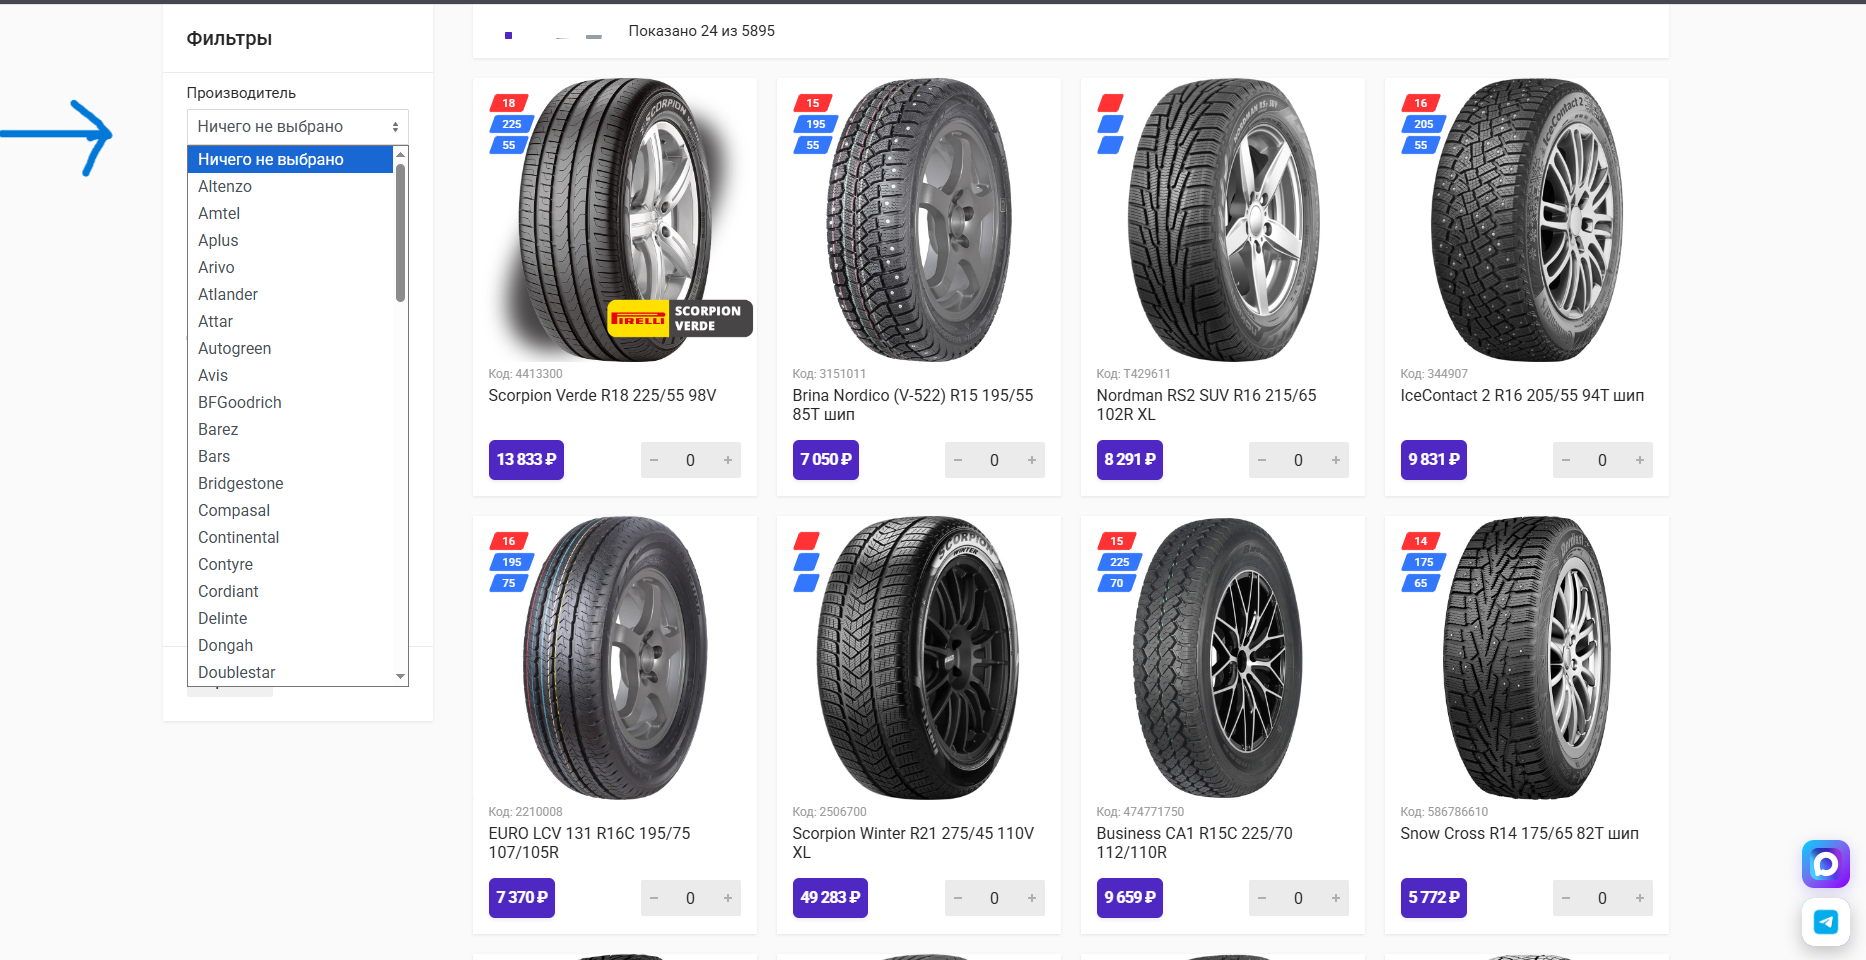Increase Scorpion Winter R21 quantity

tap(1031, 898)
